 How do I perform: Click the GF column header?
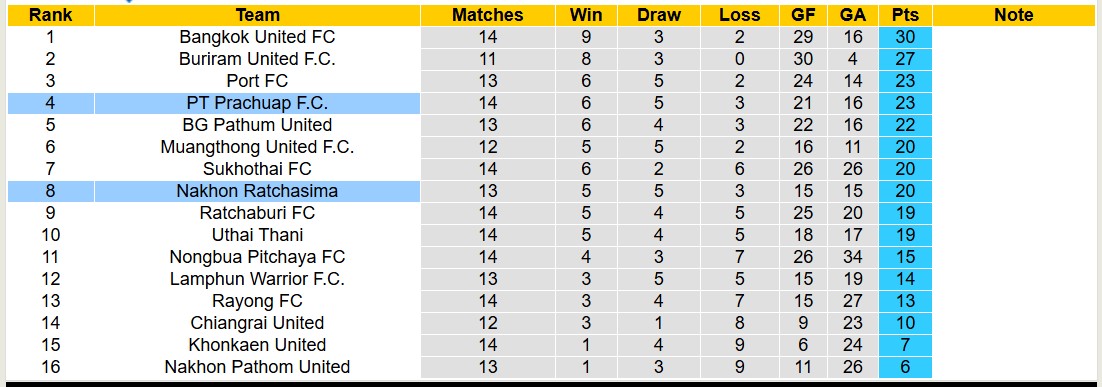tap(803, 15)
